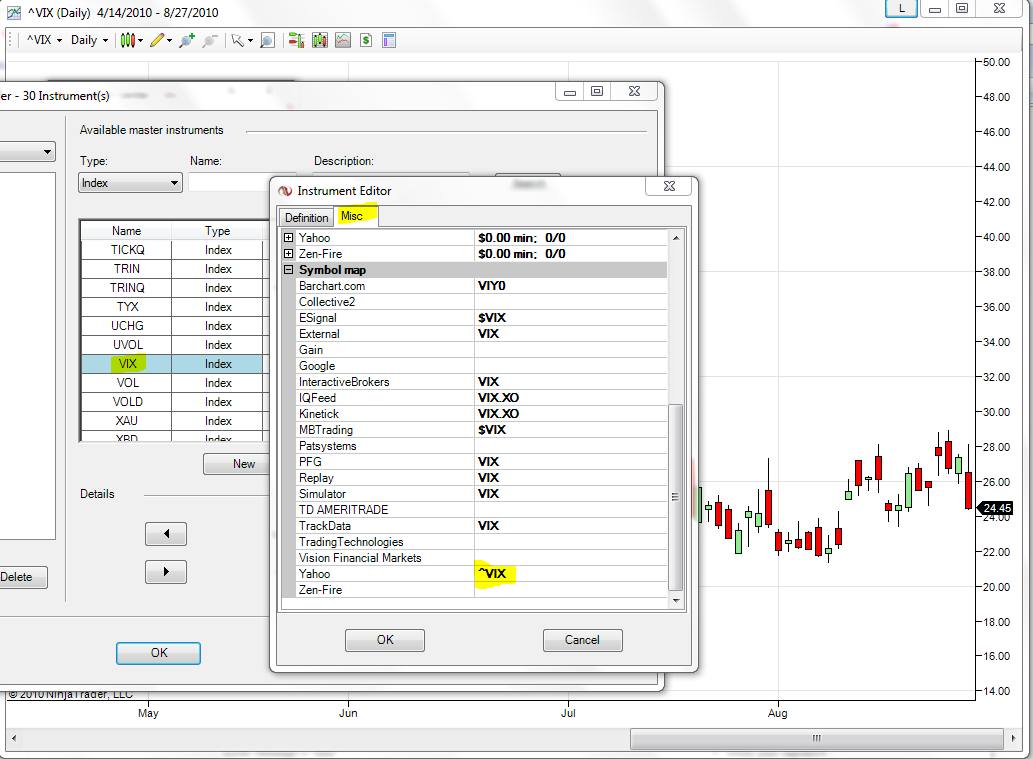Expand the Yahoo commission row plus box
This screenshot has width=1033, height=759.
coord(288,238)
